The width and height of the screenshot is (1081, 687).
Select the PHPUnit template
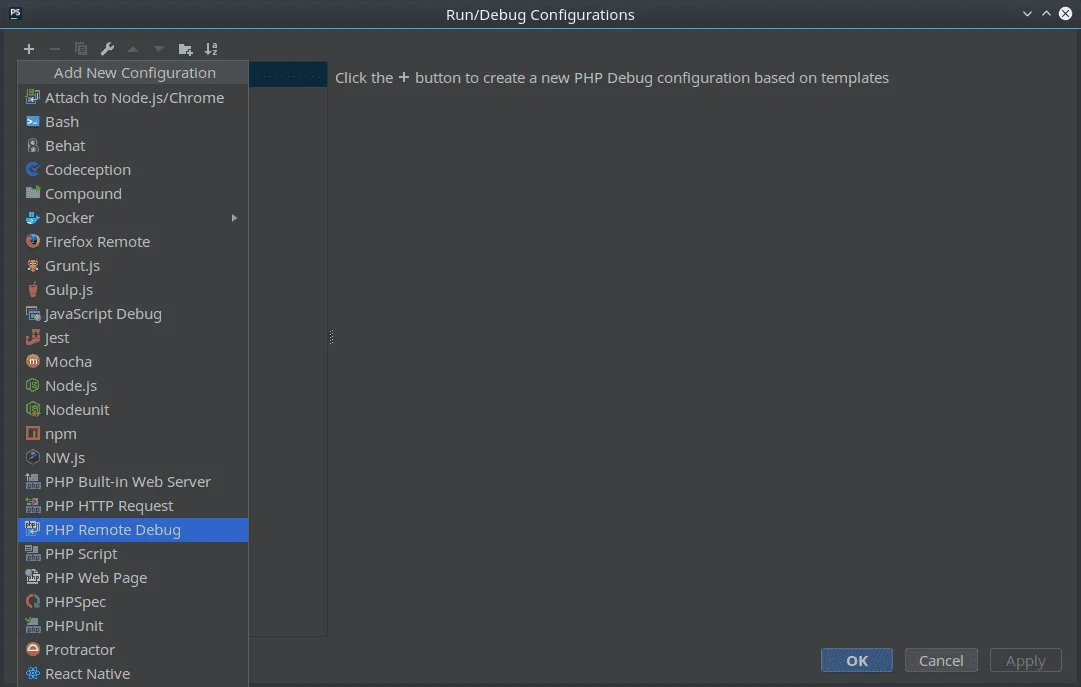(x=75, y=625)
